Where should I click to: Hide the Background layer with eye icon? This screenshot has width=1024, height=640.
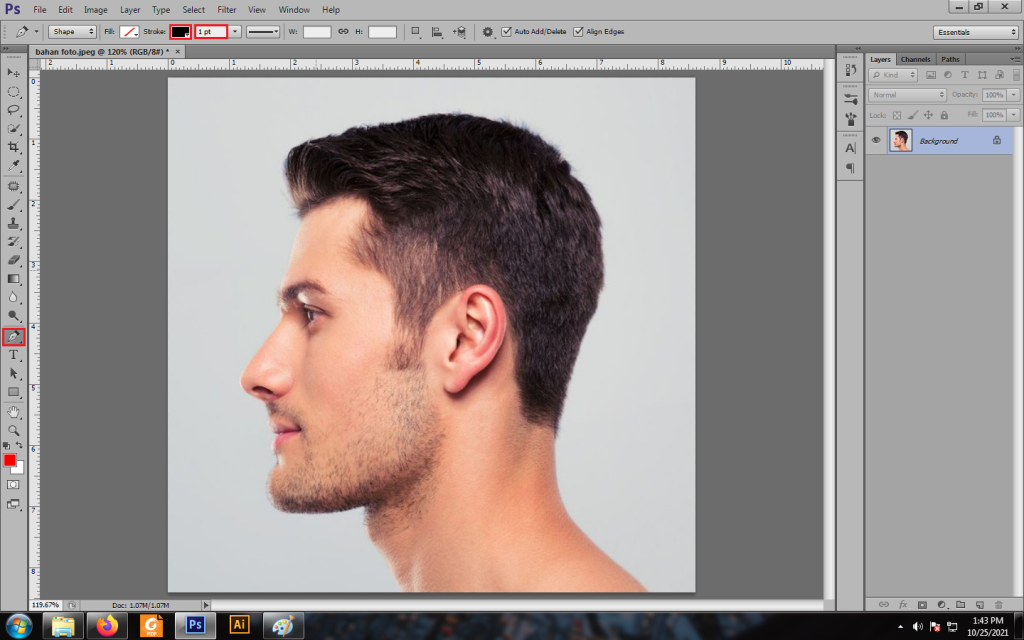876,141
